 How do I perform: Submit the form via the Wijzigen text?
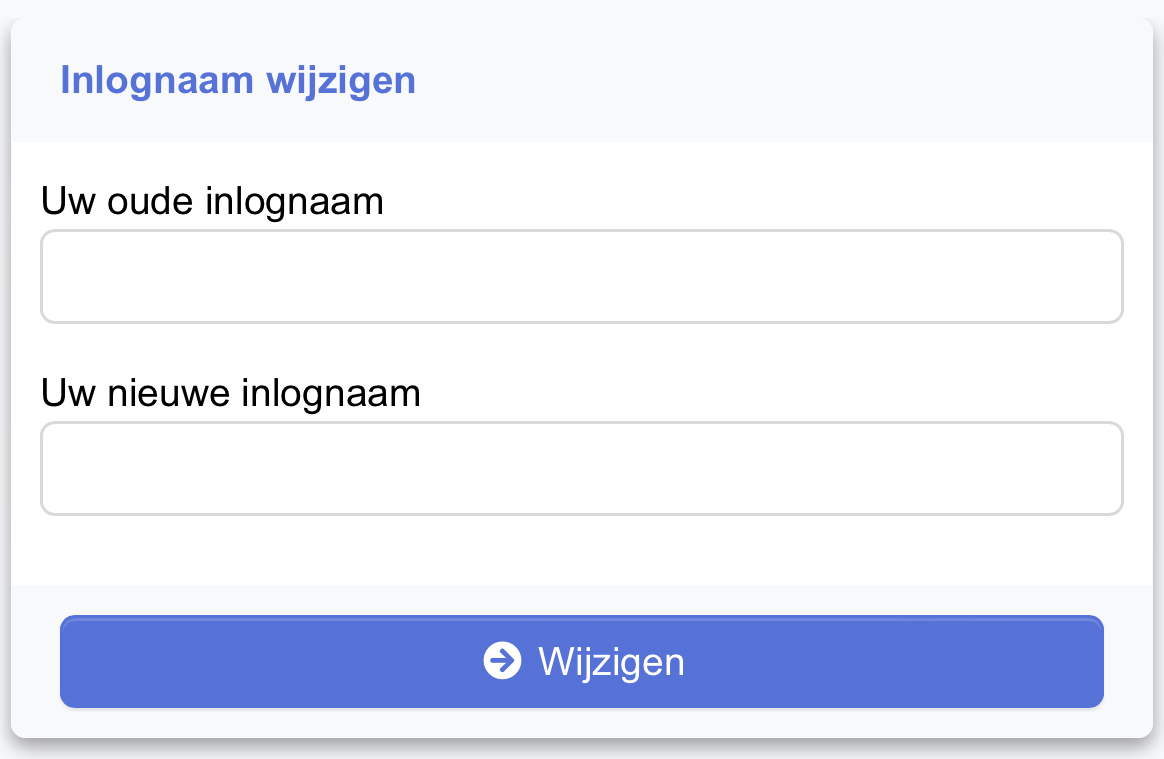click(x=611, y=662)
